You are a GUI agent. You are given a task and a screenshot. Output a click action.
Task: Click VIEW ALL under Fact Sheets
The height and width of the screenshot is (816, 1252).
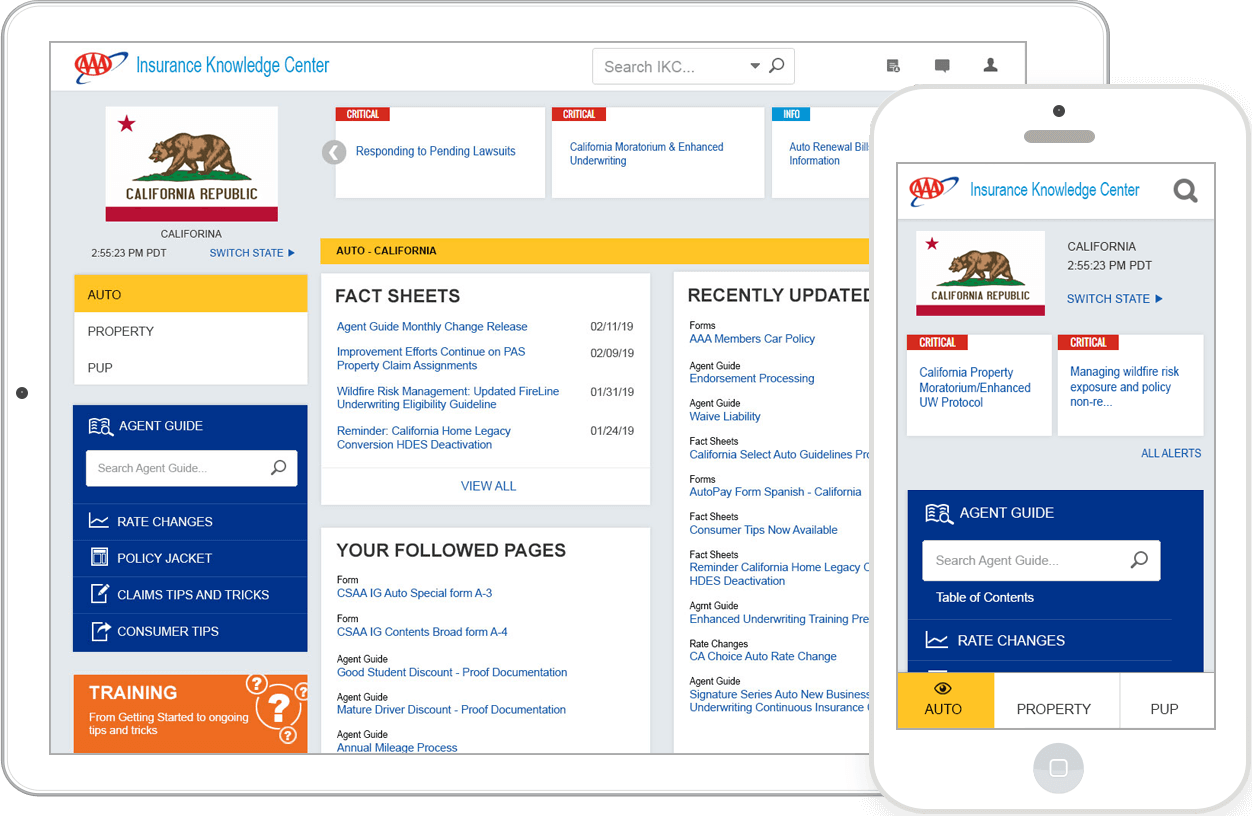coord(488,486)
